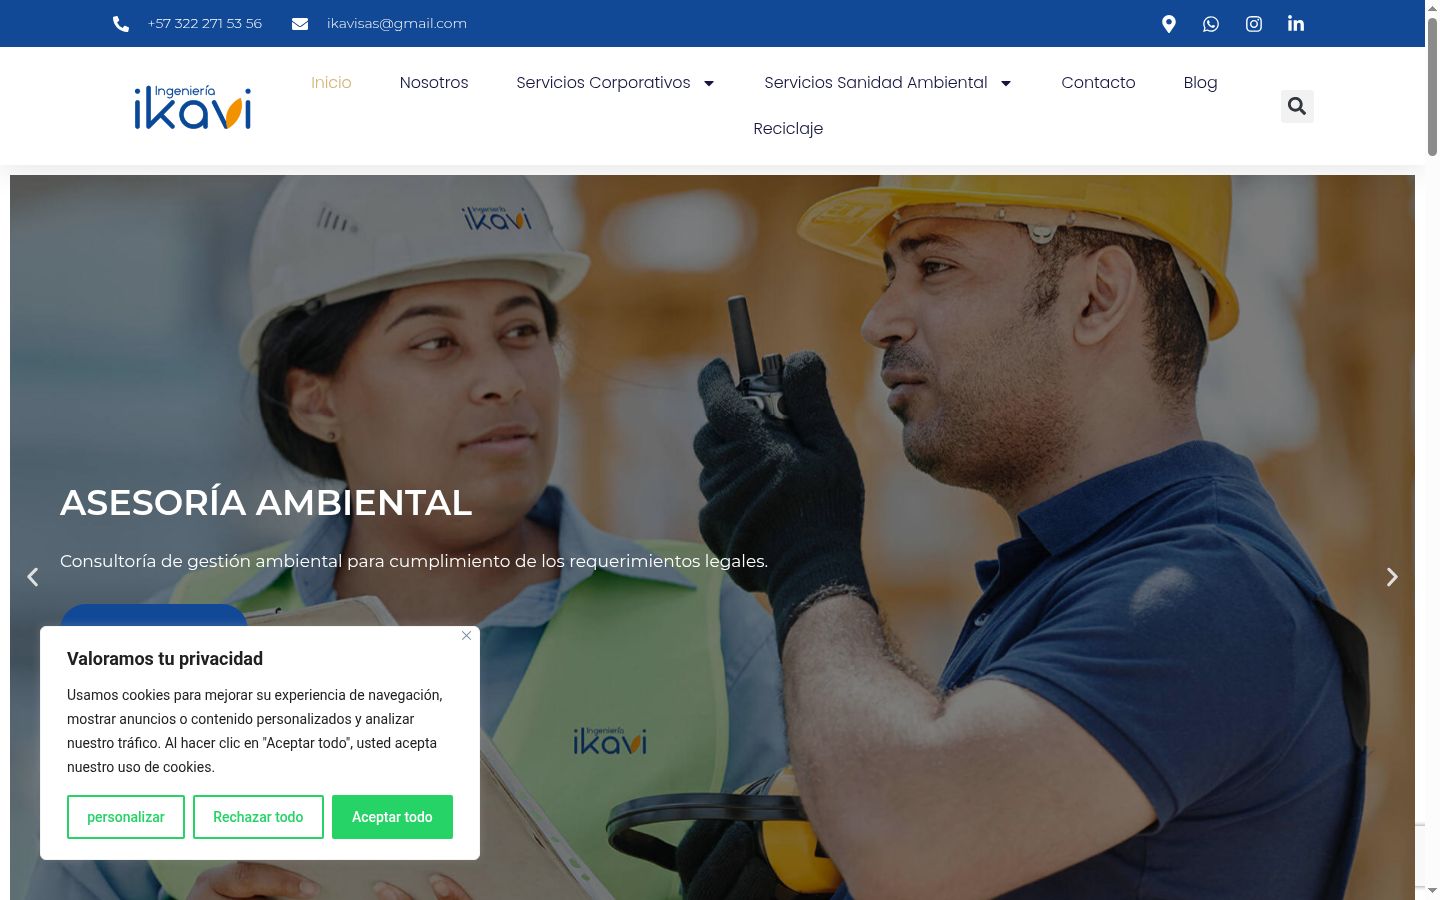Click the phone icon beside the number
The width and height of the screenshot is (1440, 900).
121,24
